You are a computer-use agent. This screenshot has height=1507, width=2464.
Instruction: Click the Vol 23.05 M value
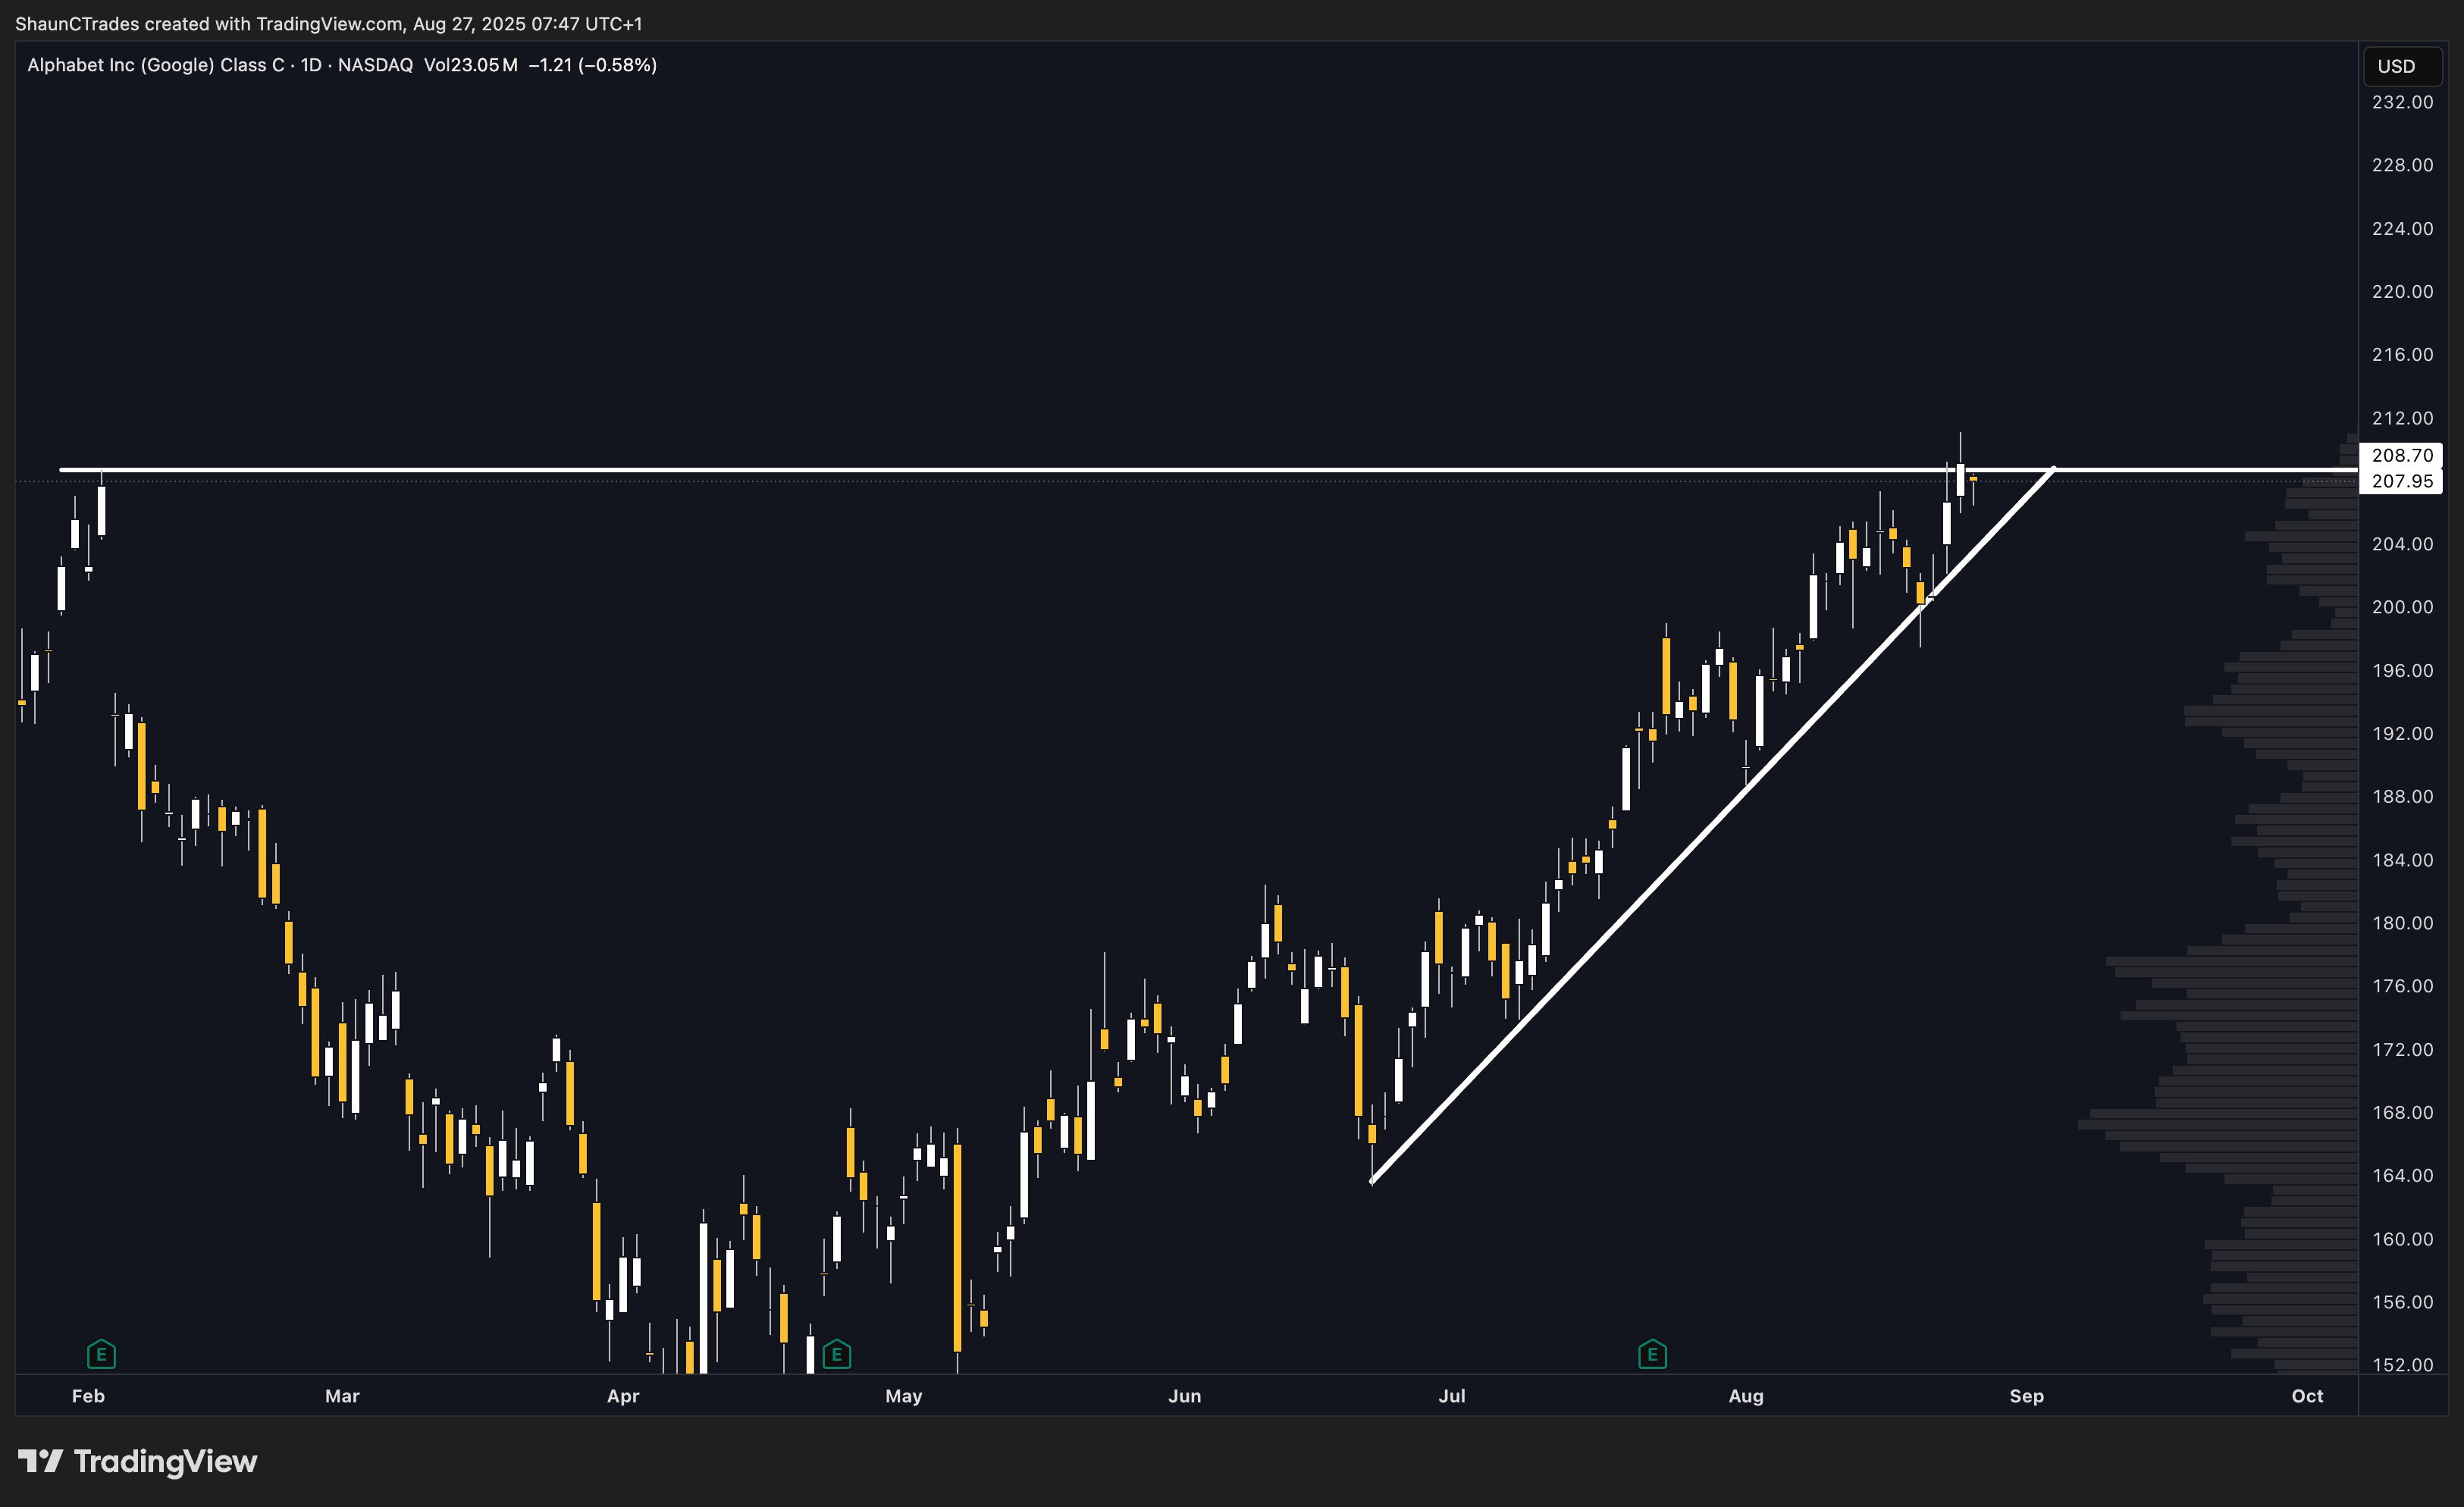(470, 65)
